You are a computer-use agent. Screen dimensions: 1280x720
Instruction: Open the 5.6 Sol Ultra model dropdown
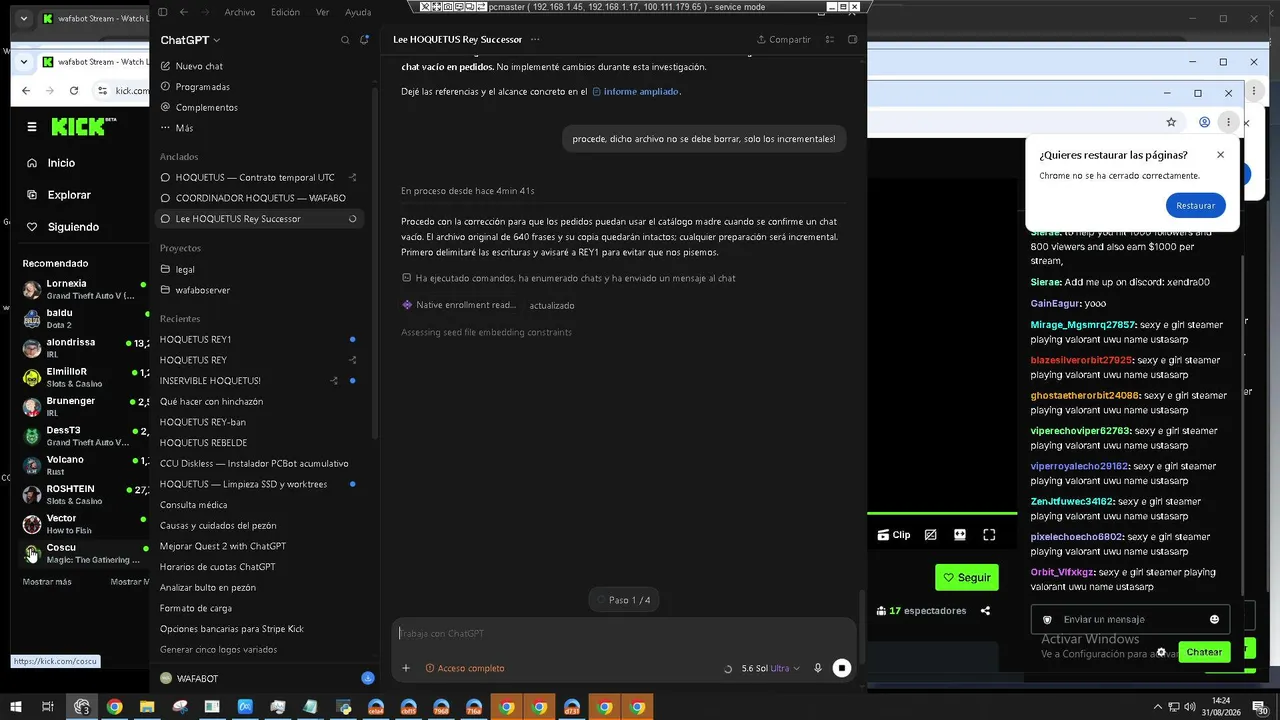tap(770, 668)
